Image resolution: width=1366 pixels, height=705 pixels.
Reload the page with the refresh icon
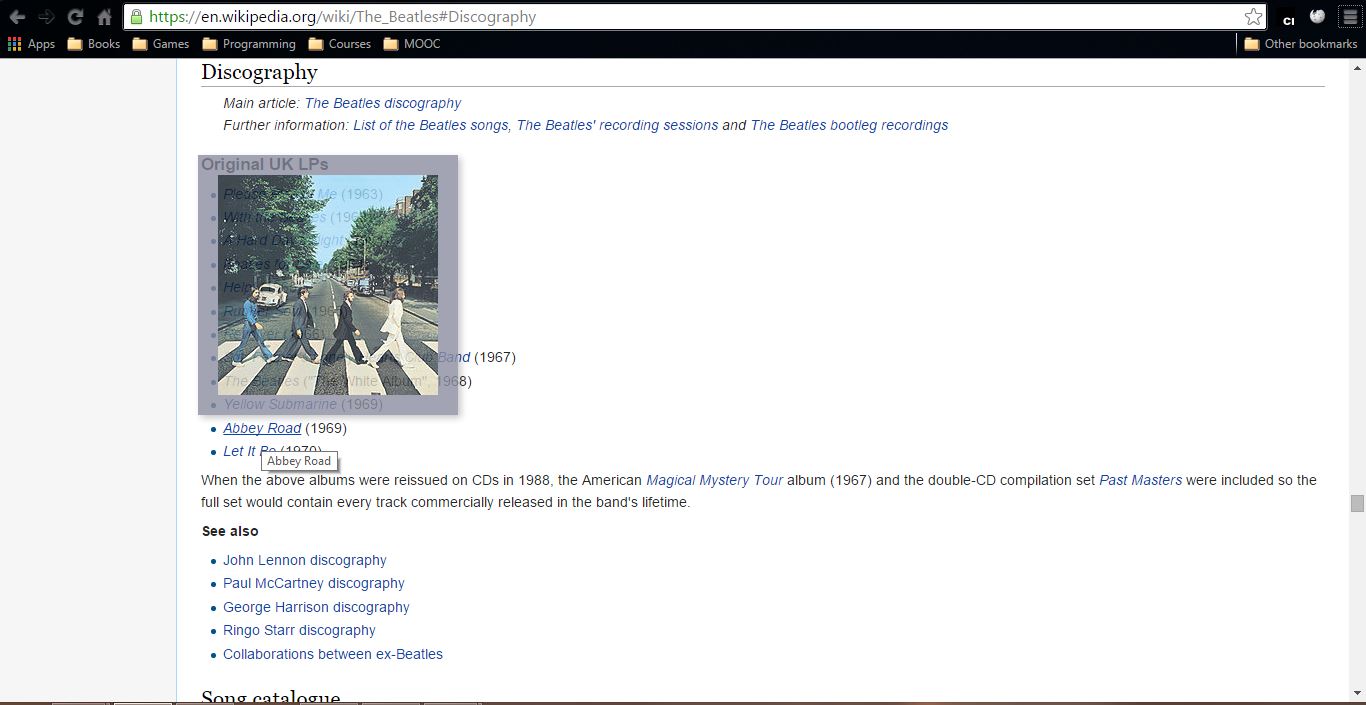[75, 17]
